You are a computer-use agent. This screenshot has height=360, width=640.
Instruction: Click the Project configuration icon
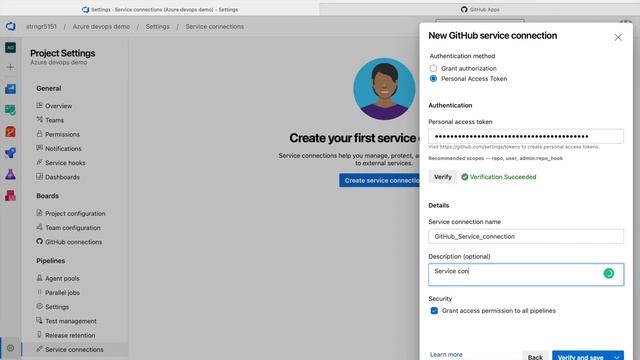tap(40, 213)
